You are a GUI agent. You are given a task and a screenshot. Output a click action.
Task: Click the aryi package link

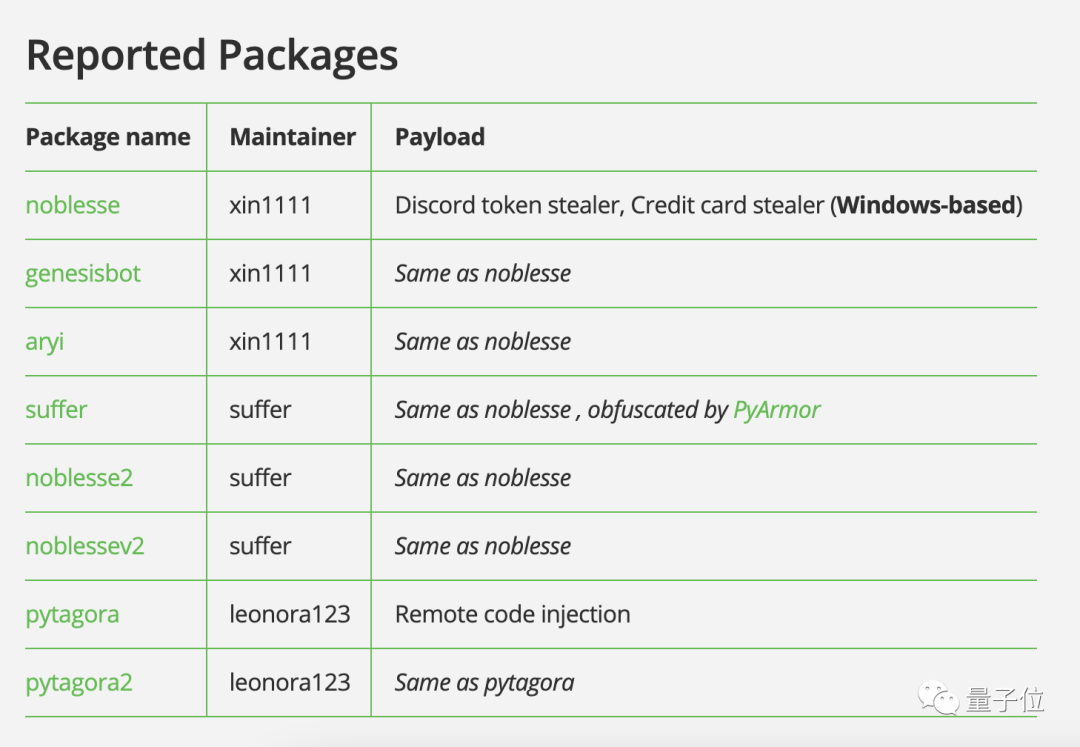[x=45, y=341]
